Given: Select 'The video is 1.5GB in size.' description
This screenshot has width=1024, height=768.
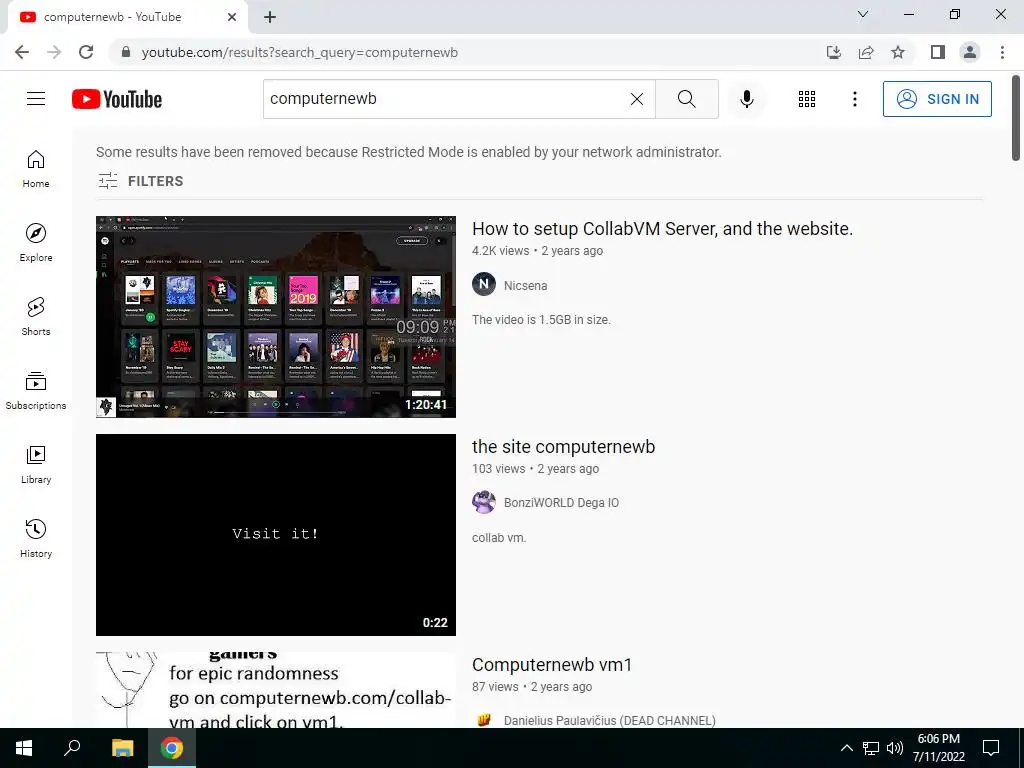Looking at the screenshot, I should [541, 320].
